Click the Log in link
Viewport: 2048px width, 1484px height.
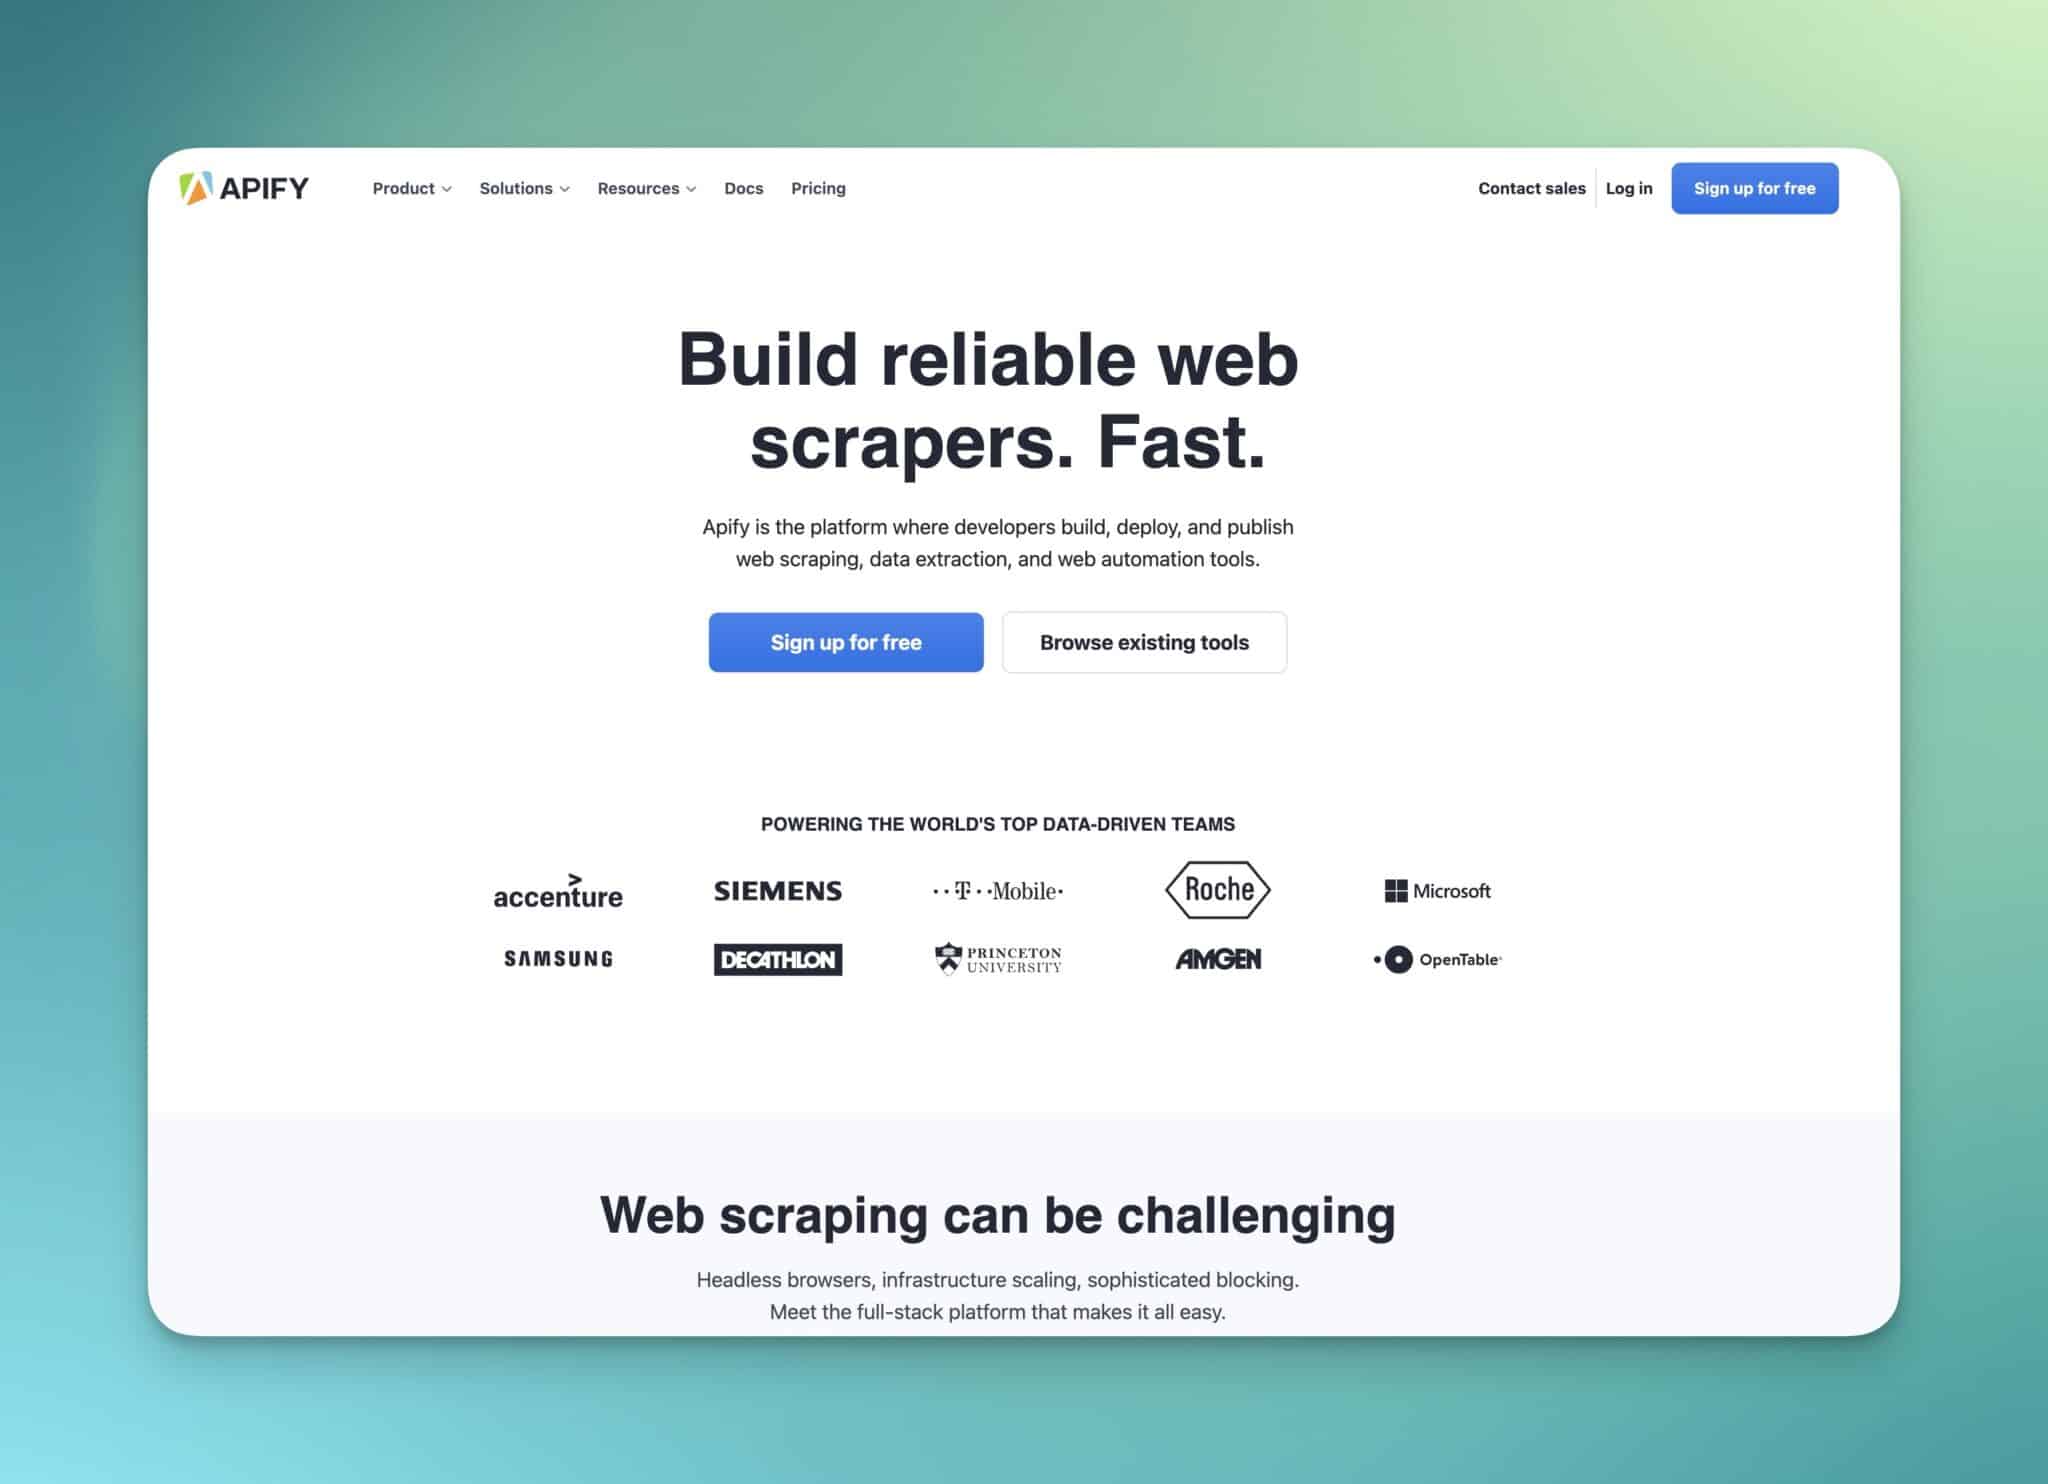(x=1627, y=188)
